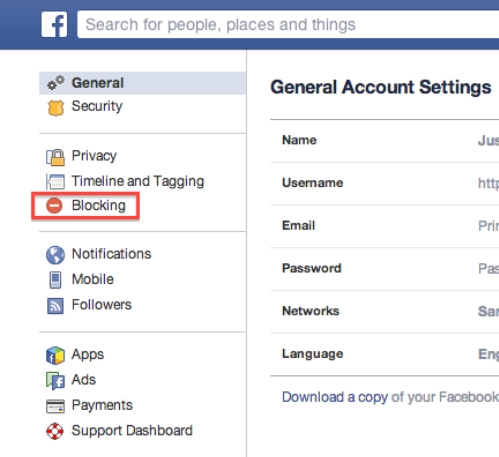Click the General gears icon
The height and width of the screenshot is (457, 499).
point(55,83)
